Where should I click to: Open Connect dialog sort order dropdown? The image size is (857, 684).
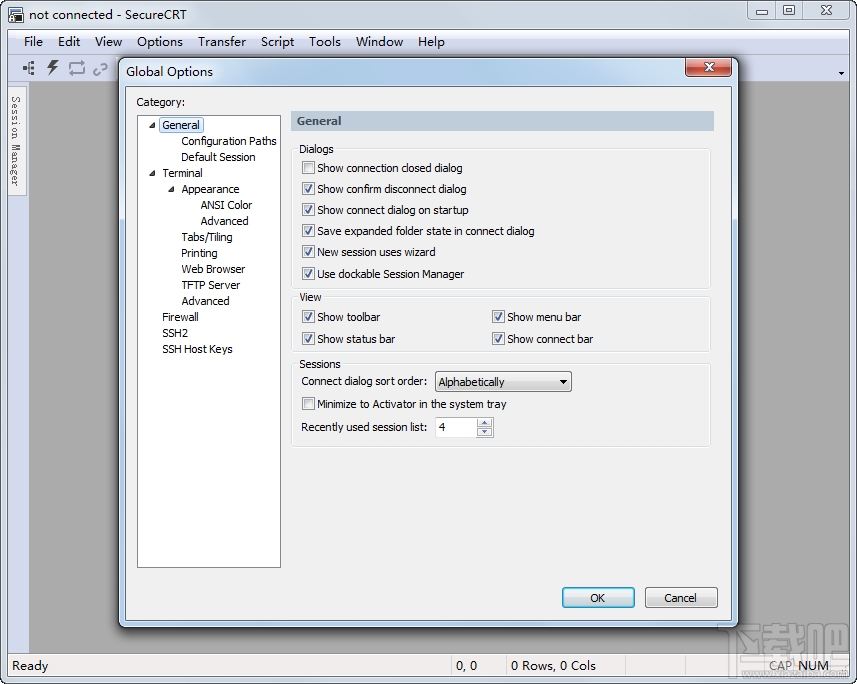point(503,382)
